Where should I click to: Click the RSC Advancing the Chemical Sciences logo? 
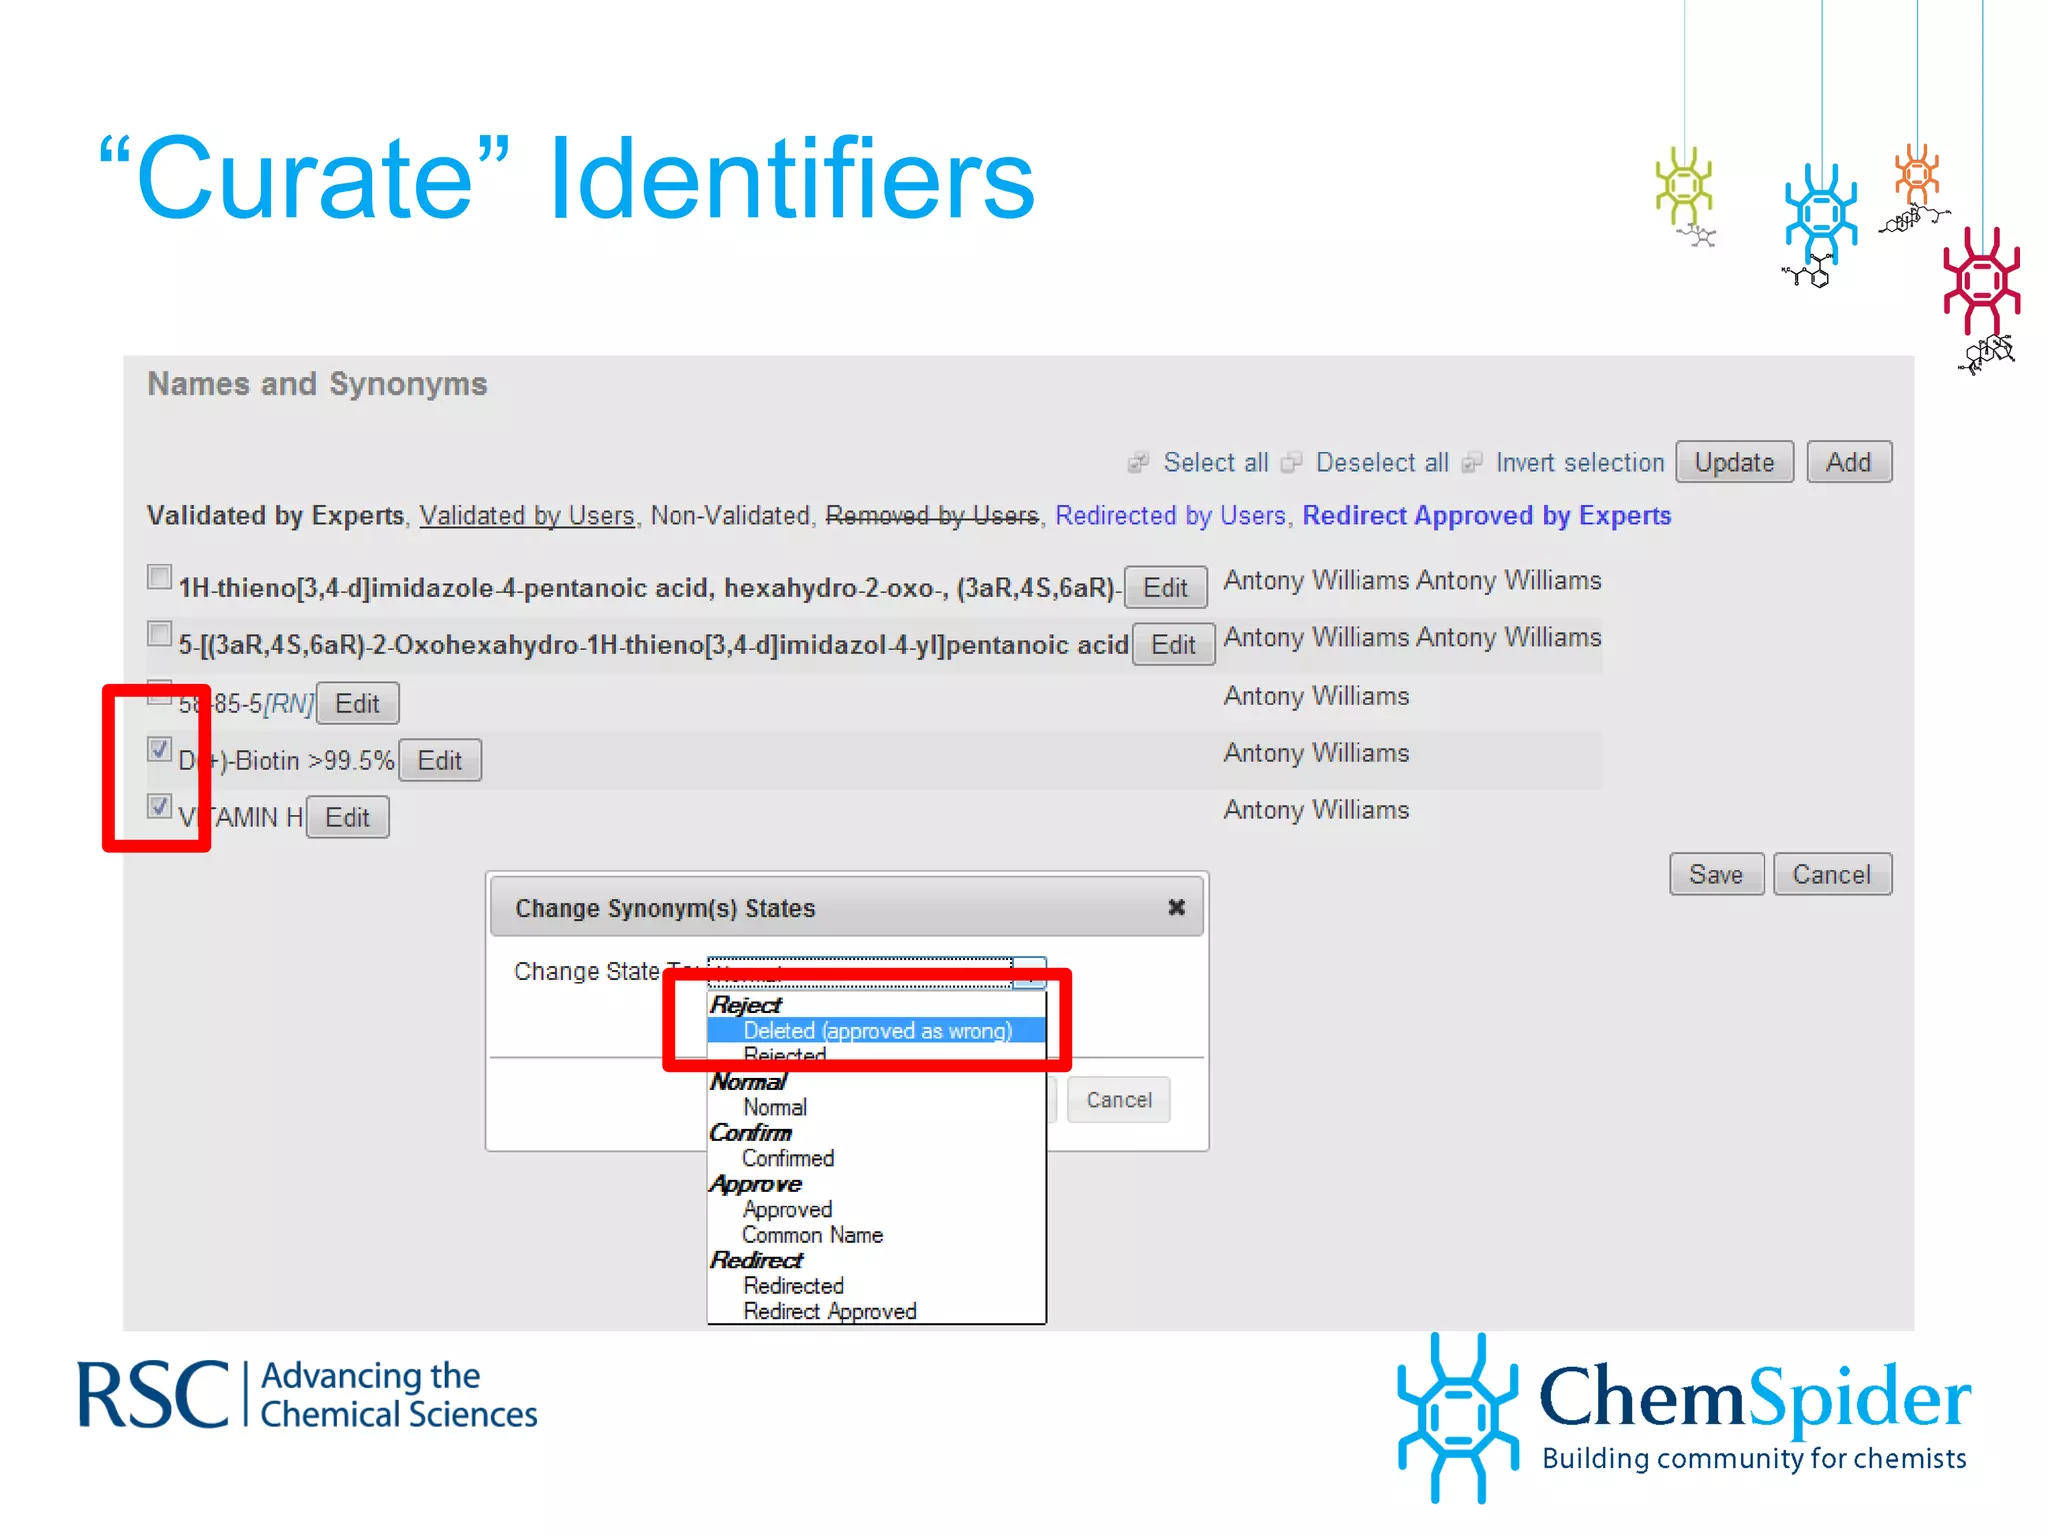pos(308,1395)
